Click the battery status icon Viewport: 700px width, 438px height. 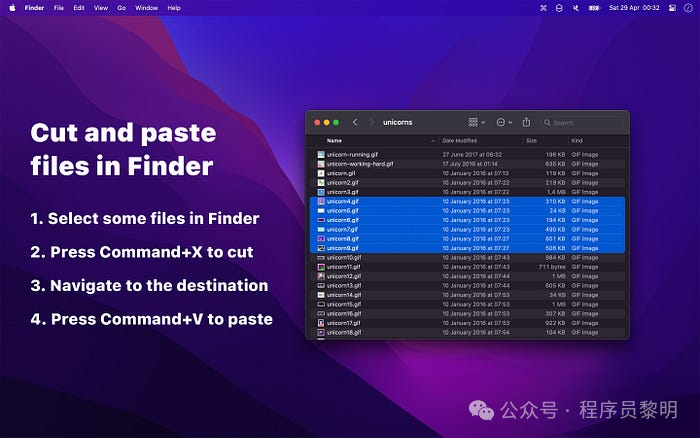point(594,8)
